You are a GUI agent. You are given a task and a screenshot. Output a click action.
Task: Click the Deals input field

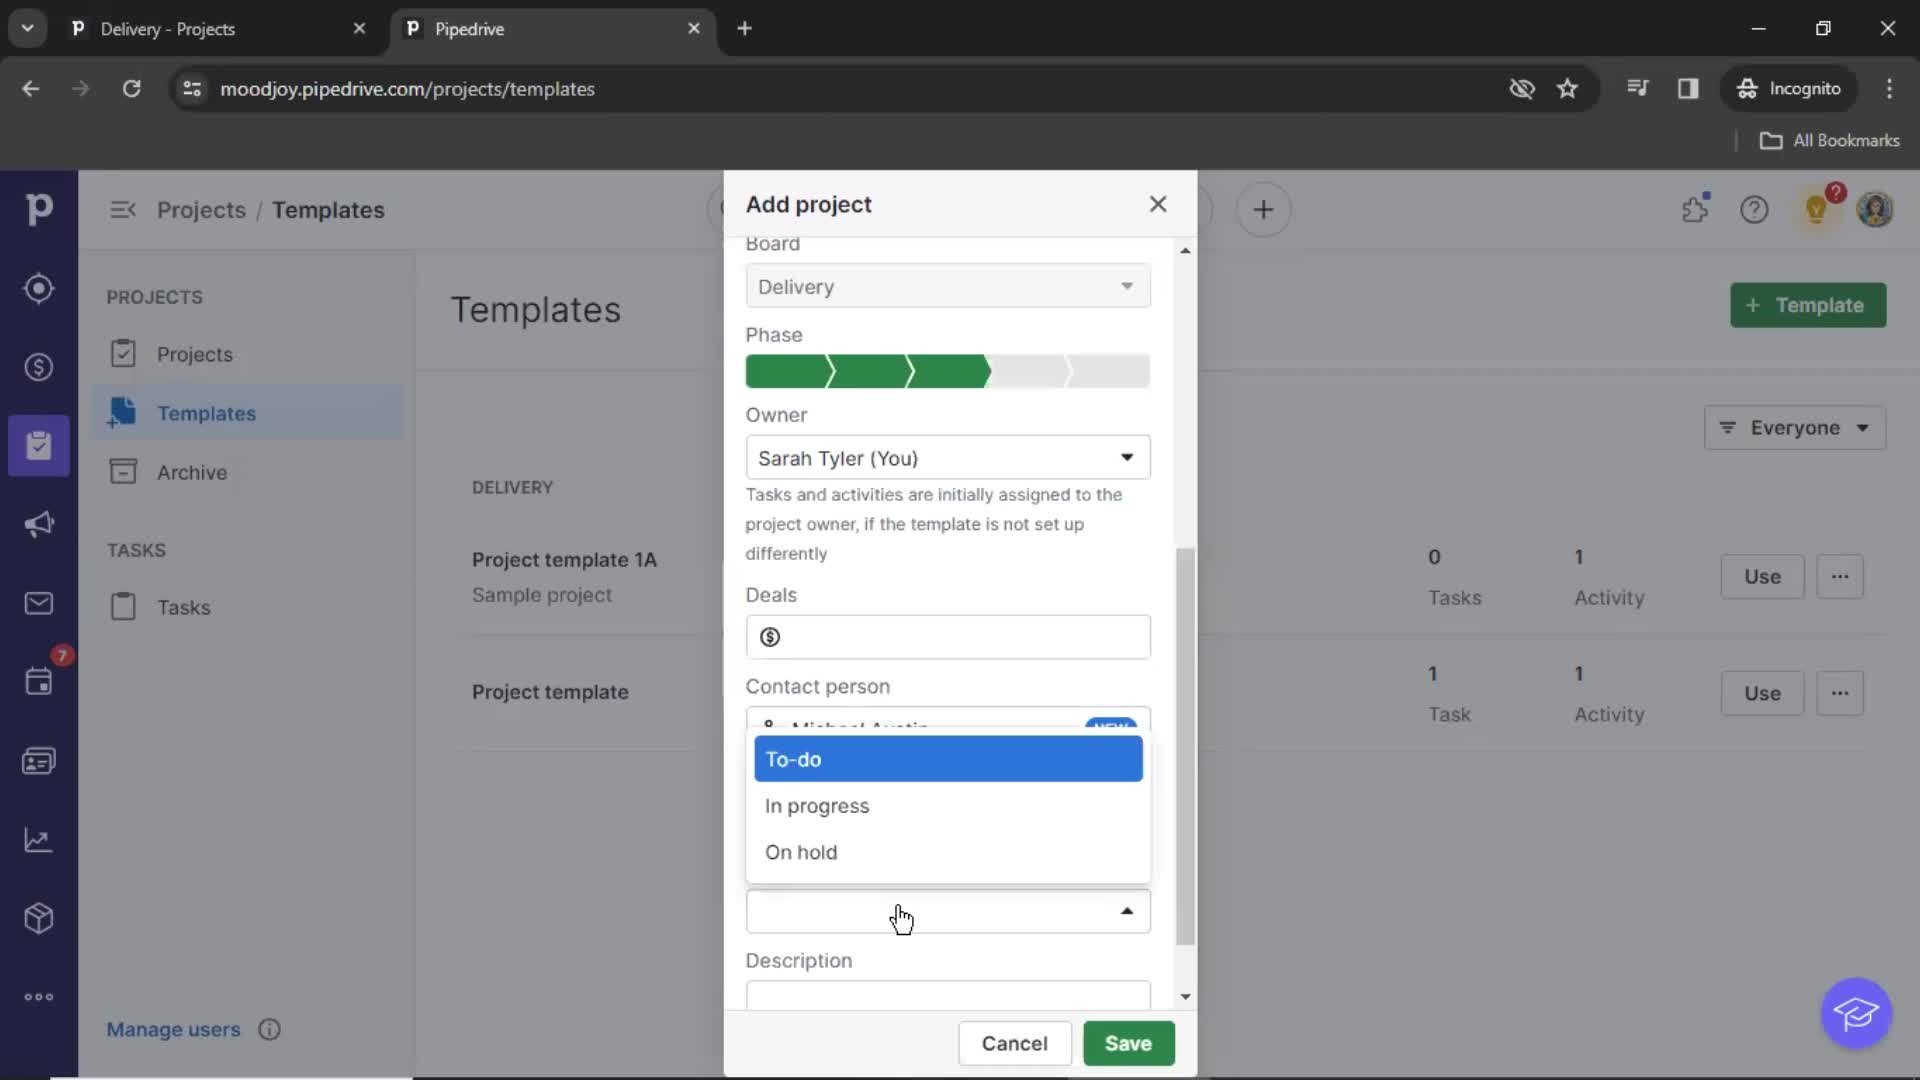pyautogui.click(x=947, y=636)
